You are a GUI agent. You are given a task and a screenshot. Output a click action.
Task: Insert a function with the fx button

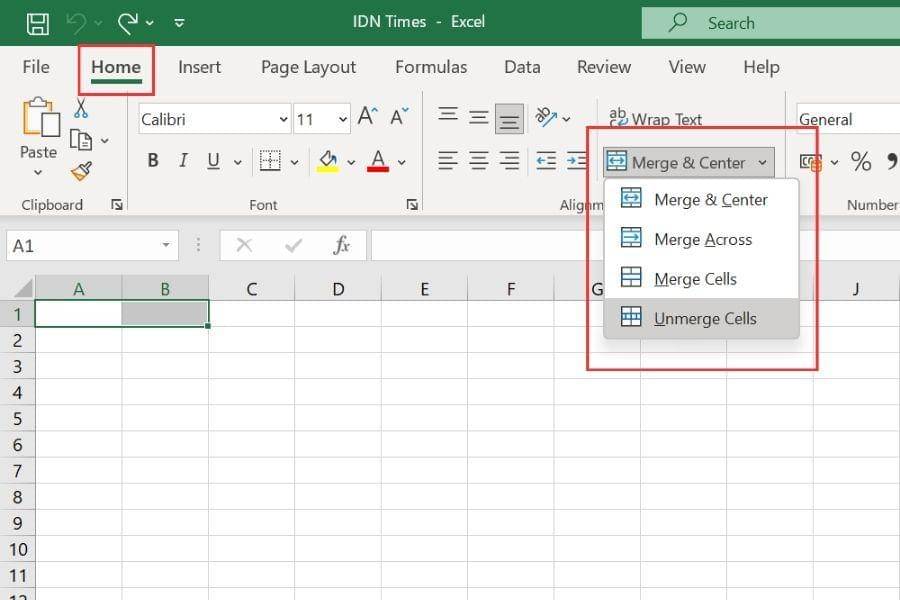point(341,245)
